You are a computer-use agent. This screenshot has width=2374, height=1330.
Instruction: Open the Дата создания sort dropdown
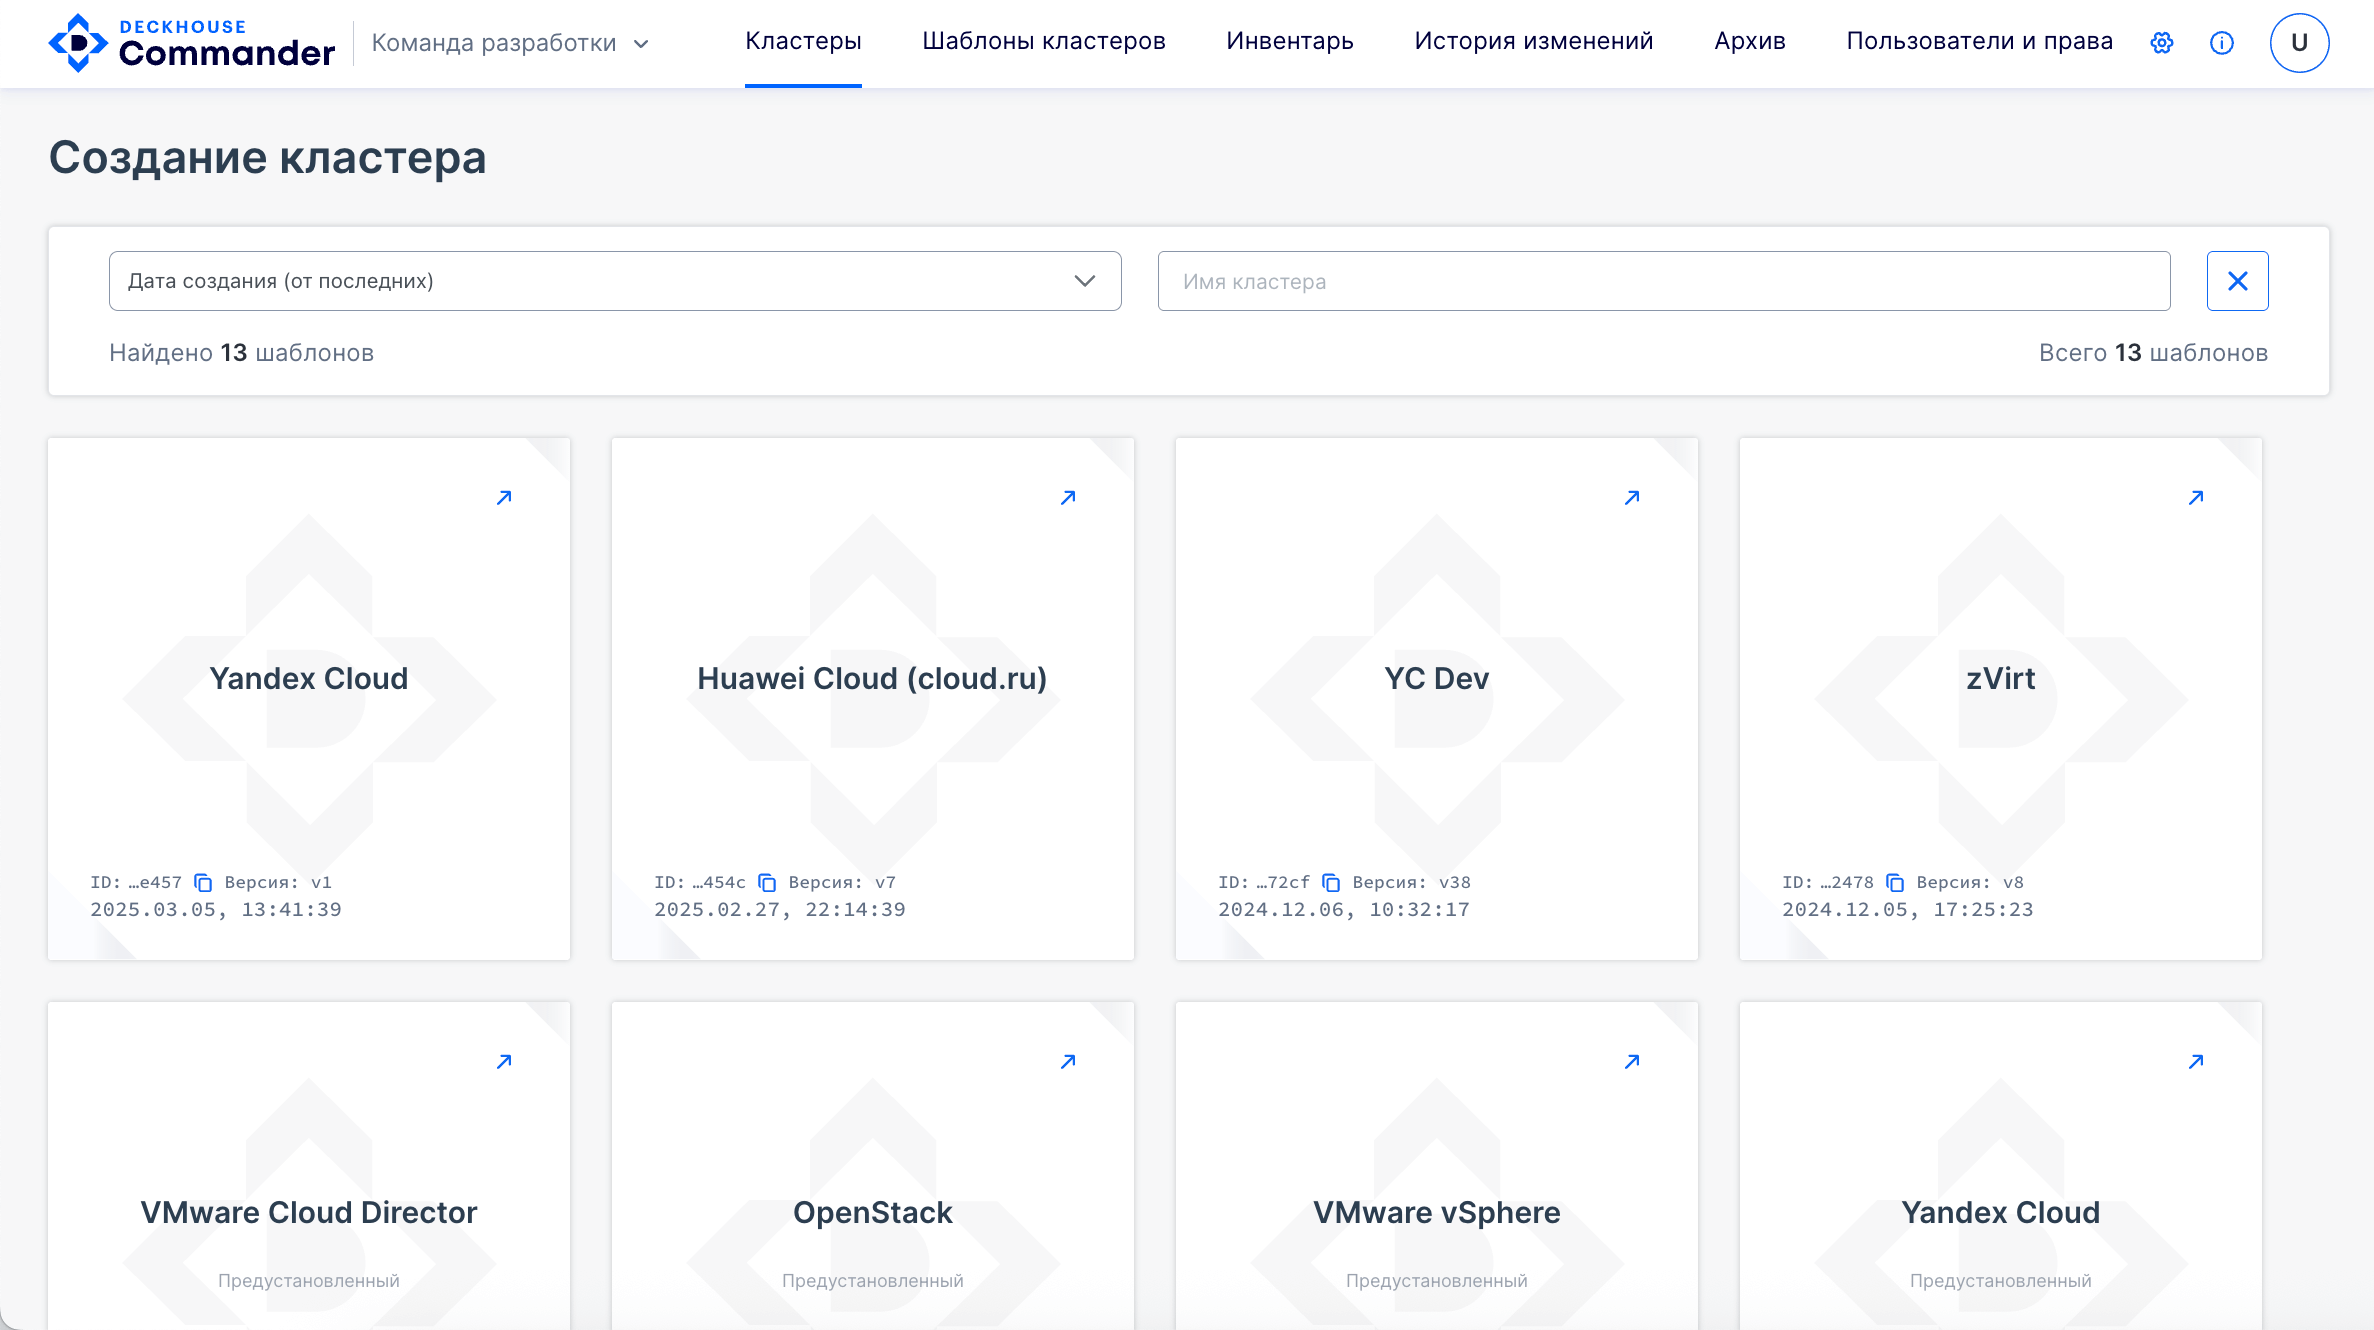[615, 281]
